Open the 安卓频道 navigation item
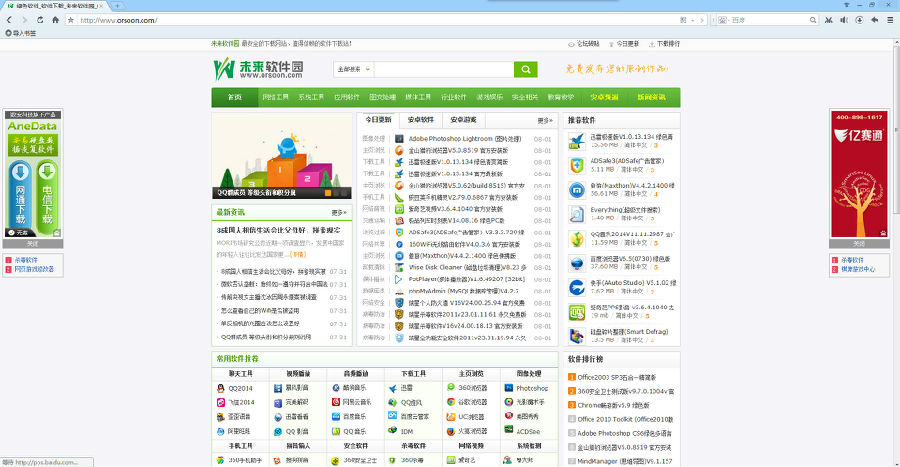 [x=604, y=98]
